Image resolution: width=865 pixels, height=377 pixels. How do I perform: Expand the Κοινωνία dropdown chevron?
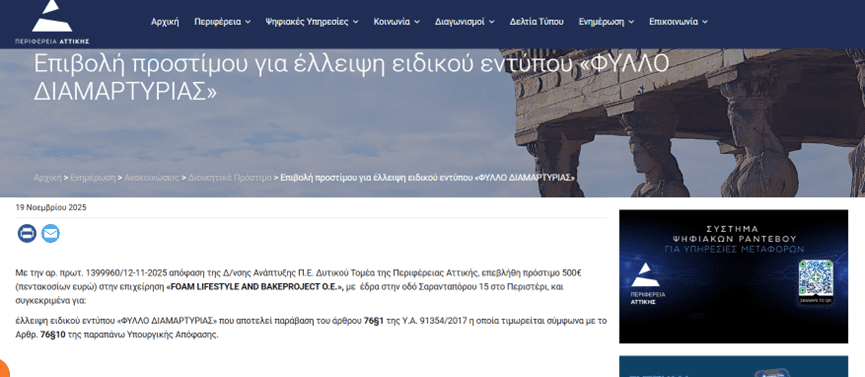(417, 22)
